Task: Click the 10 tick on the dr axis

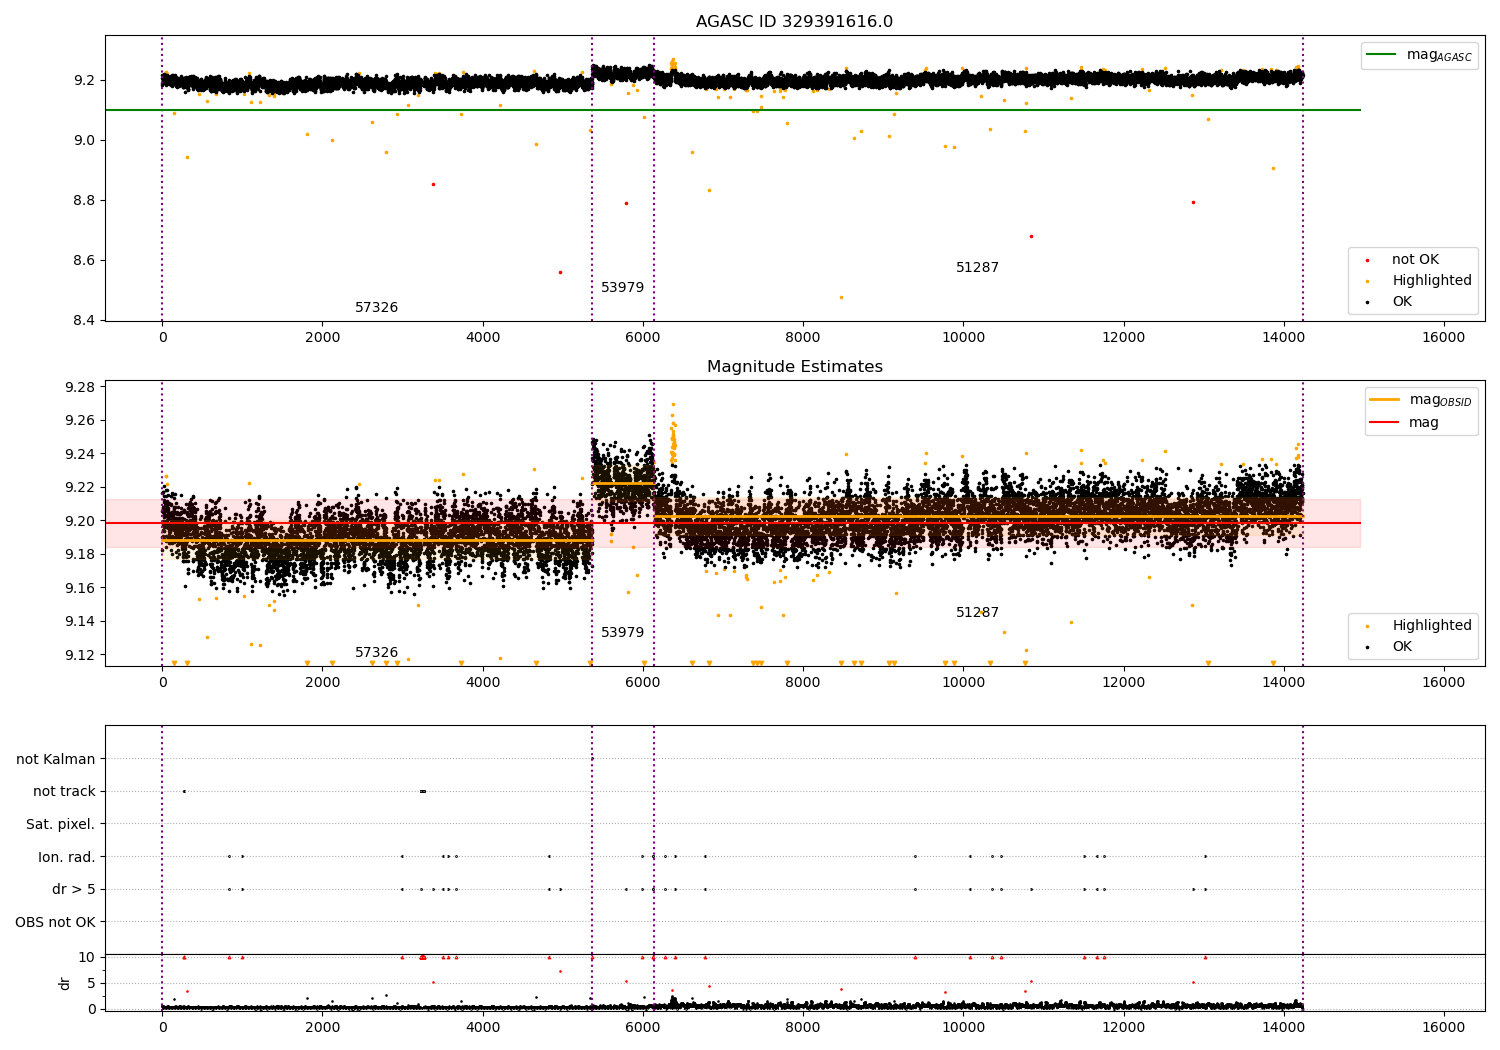Action: pyautogui.click(x=86, y=957)
